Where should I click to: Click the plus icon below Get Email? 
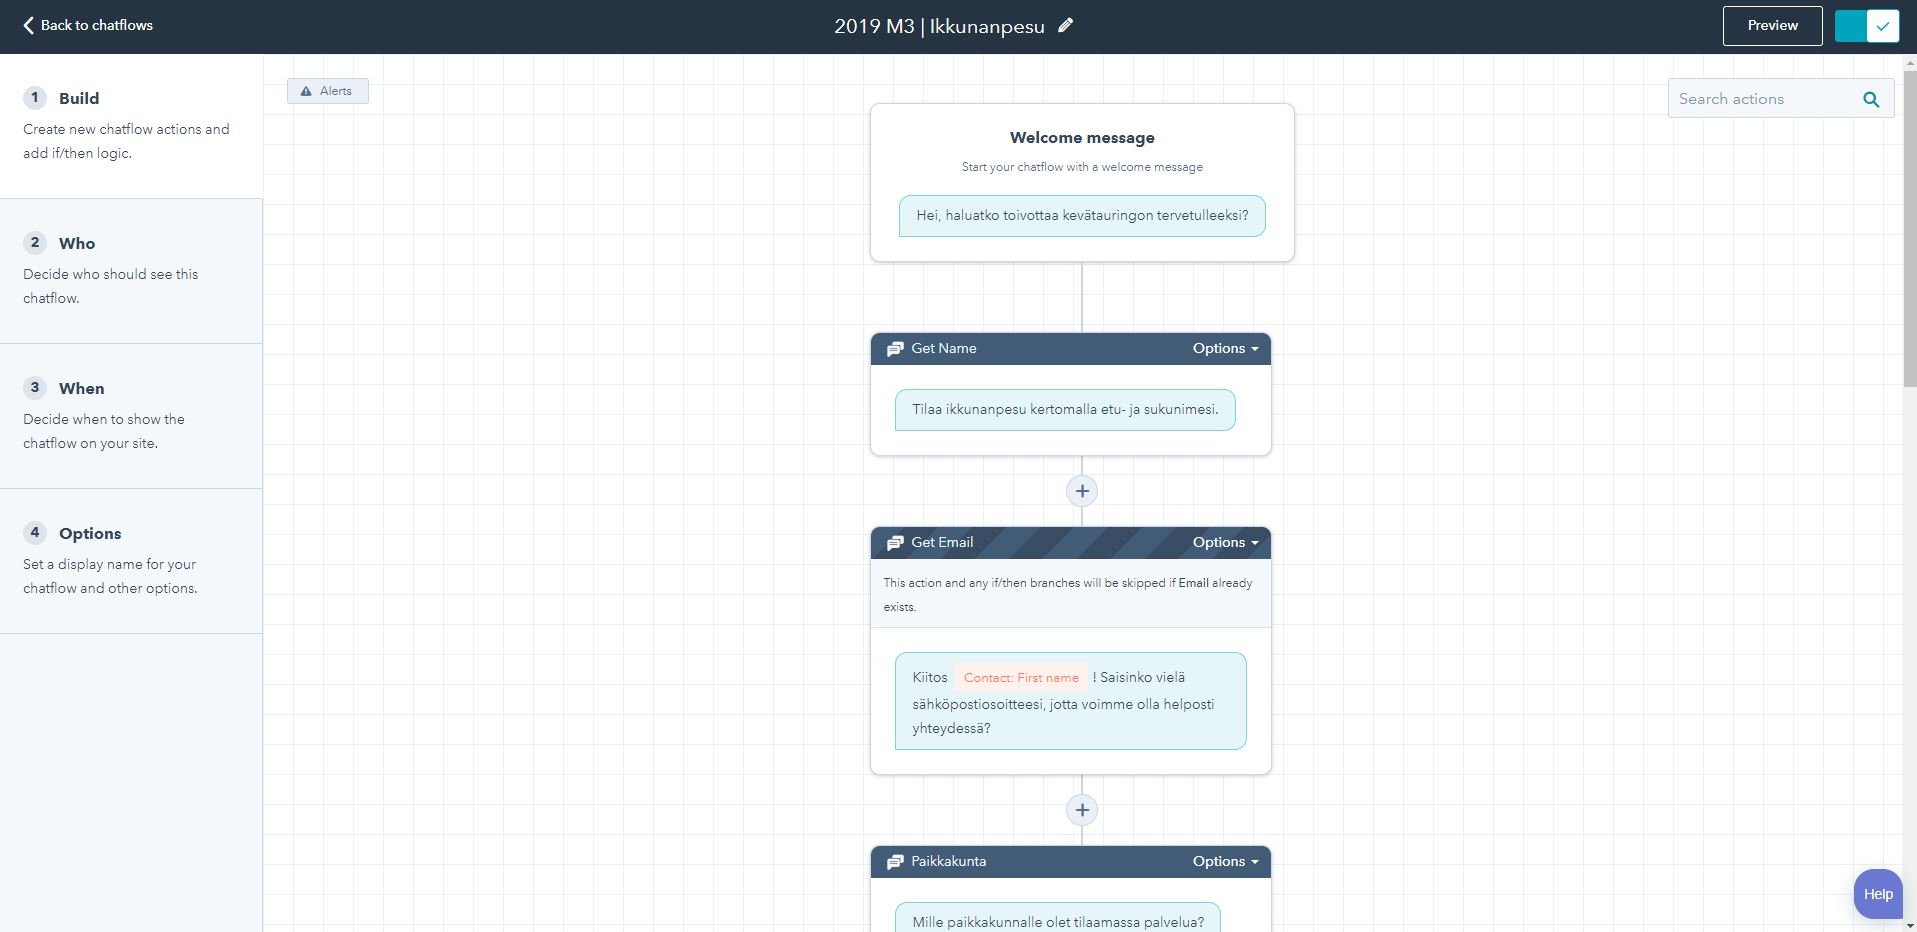click(x=1082, y=810)
